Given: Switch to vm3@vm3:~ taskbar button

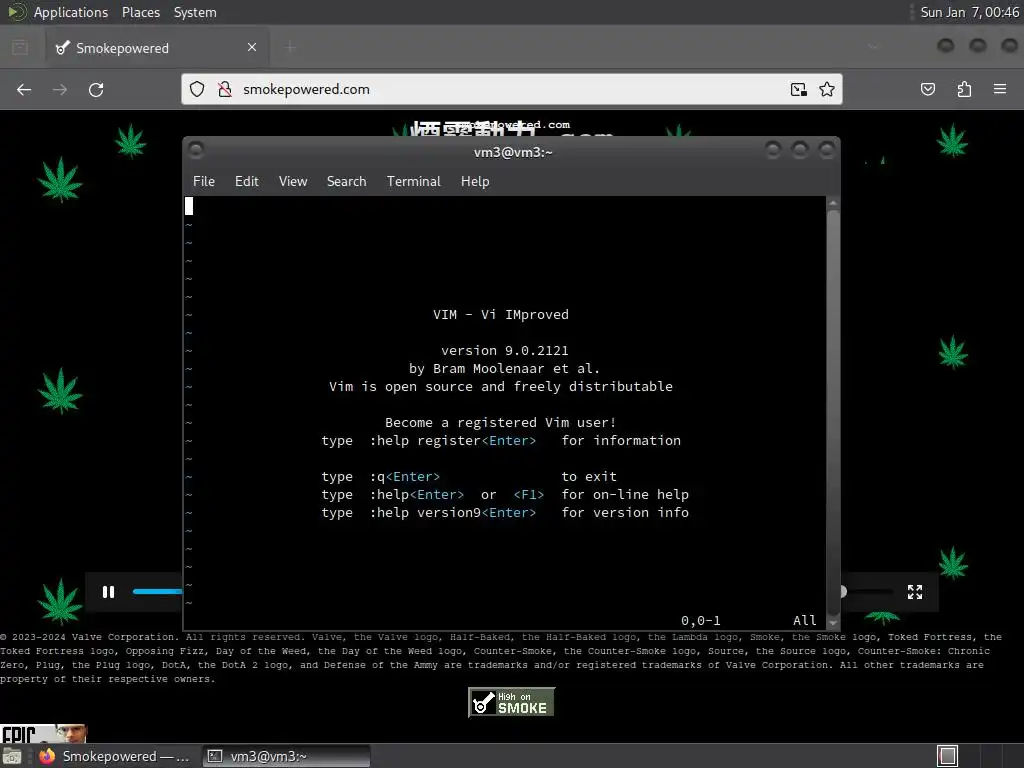Looking at the screenshot, I should [x=286, y=756].
